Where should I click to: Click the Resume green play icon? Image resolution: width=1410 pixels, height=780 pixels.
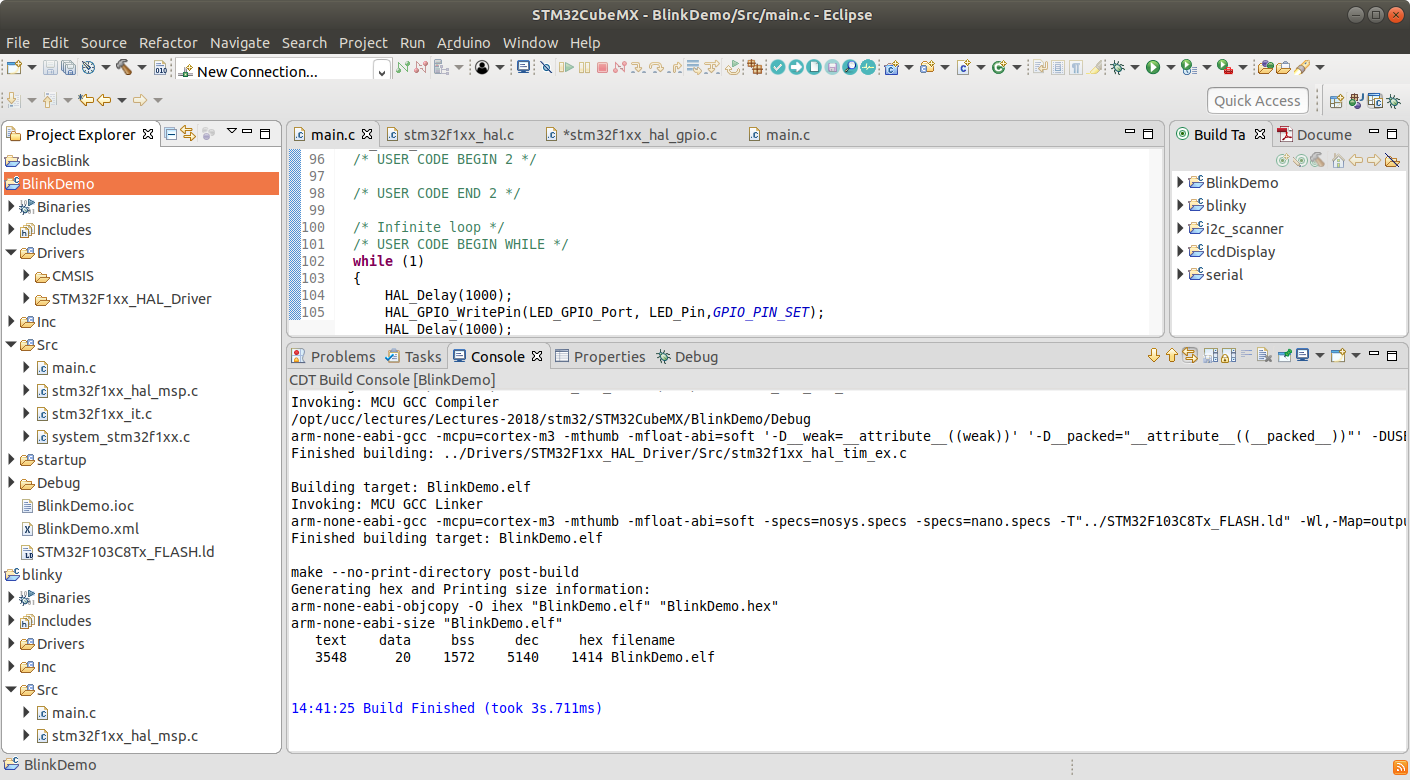pos(566,67)
